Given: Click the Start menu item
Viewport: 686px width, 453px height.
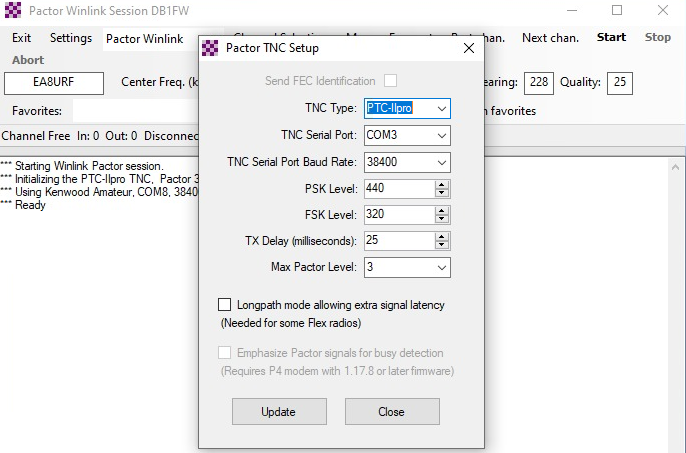Looking at the screenshot, I should click(x=611, y=38).
